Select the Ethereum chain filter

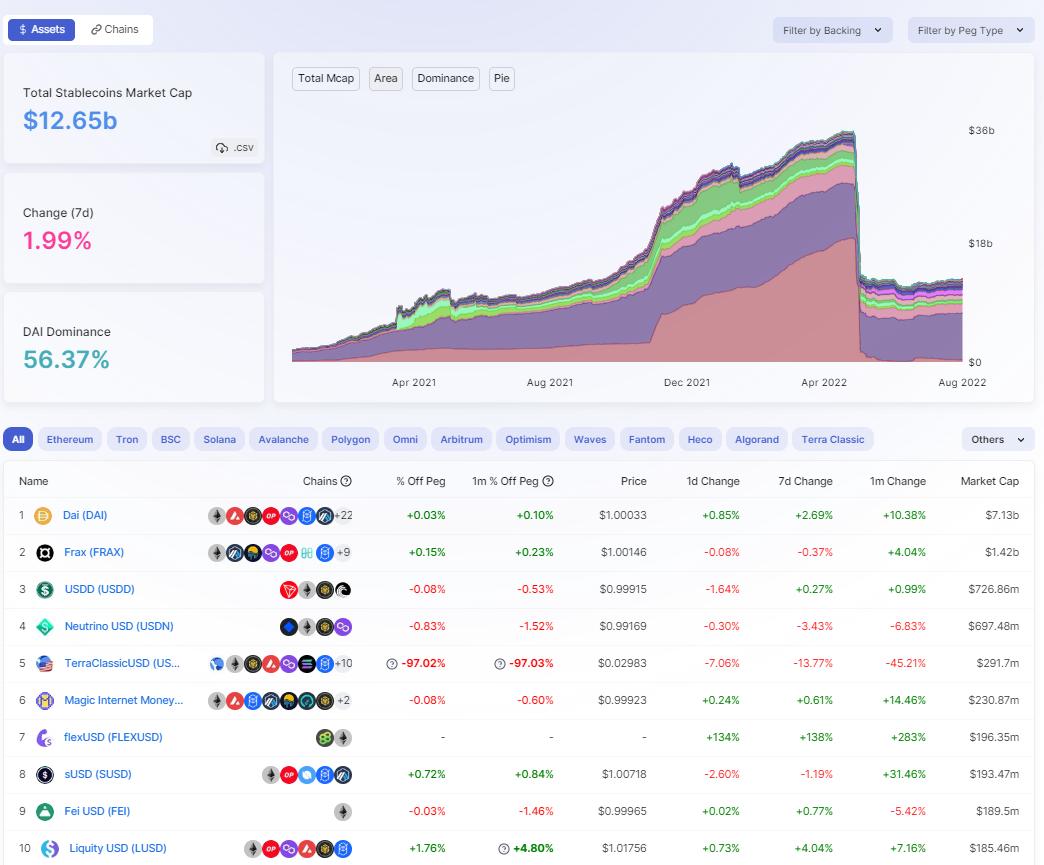coord(70,439)
